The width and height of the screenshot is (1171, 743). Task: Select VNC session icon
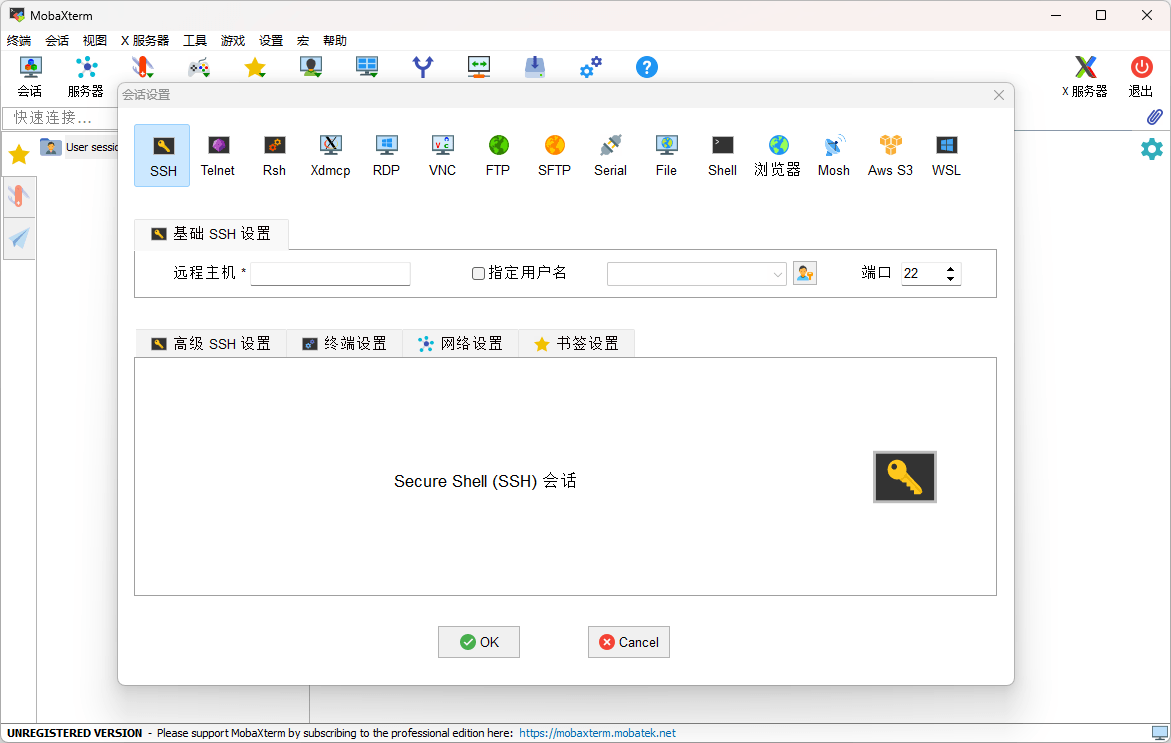(442, 155)
